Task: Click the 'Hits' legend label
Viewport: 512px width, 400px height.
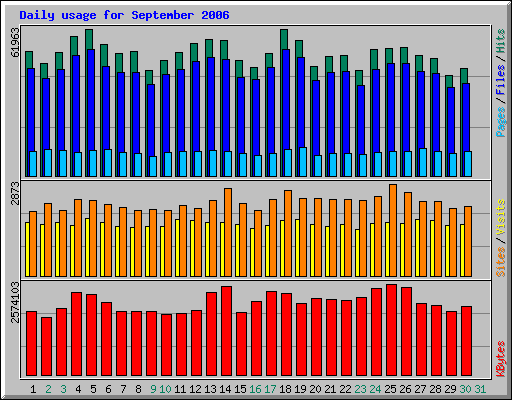Action: tap(501, 41)
